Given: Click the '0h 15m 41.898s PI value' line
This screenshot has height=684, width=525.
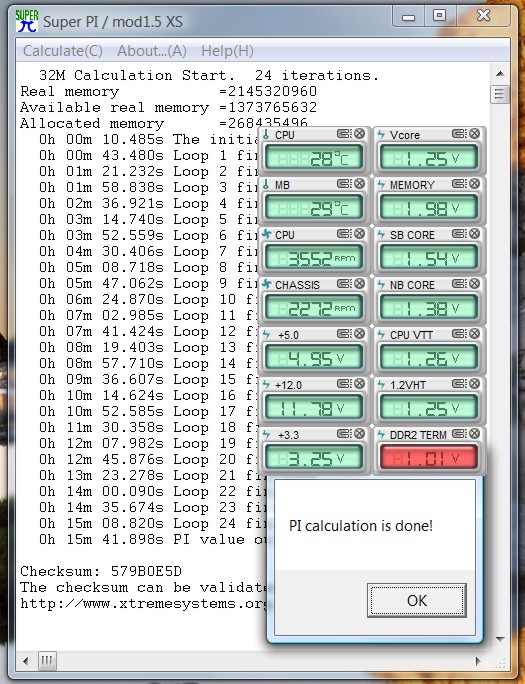Looking at the screenshot, I should click(153, 540).
